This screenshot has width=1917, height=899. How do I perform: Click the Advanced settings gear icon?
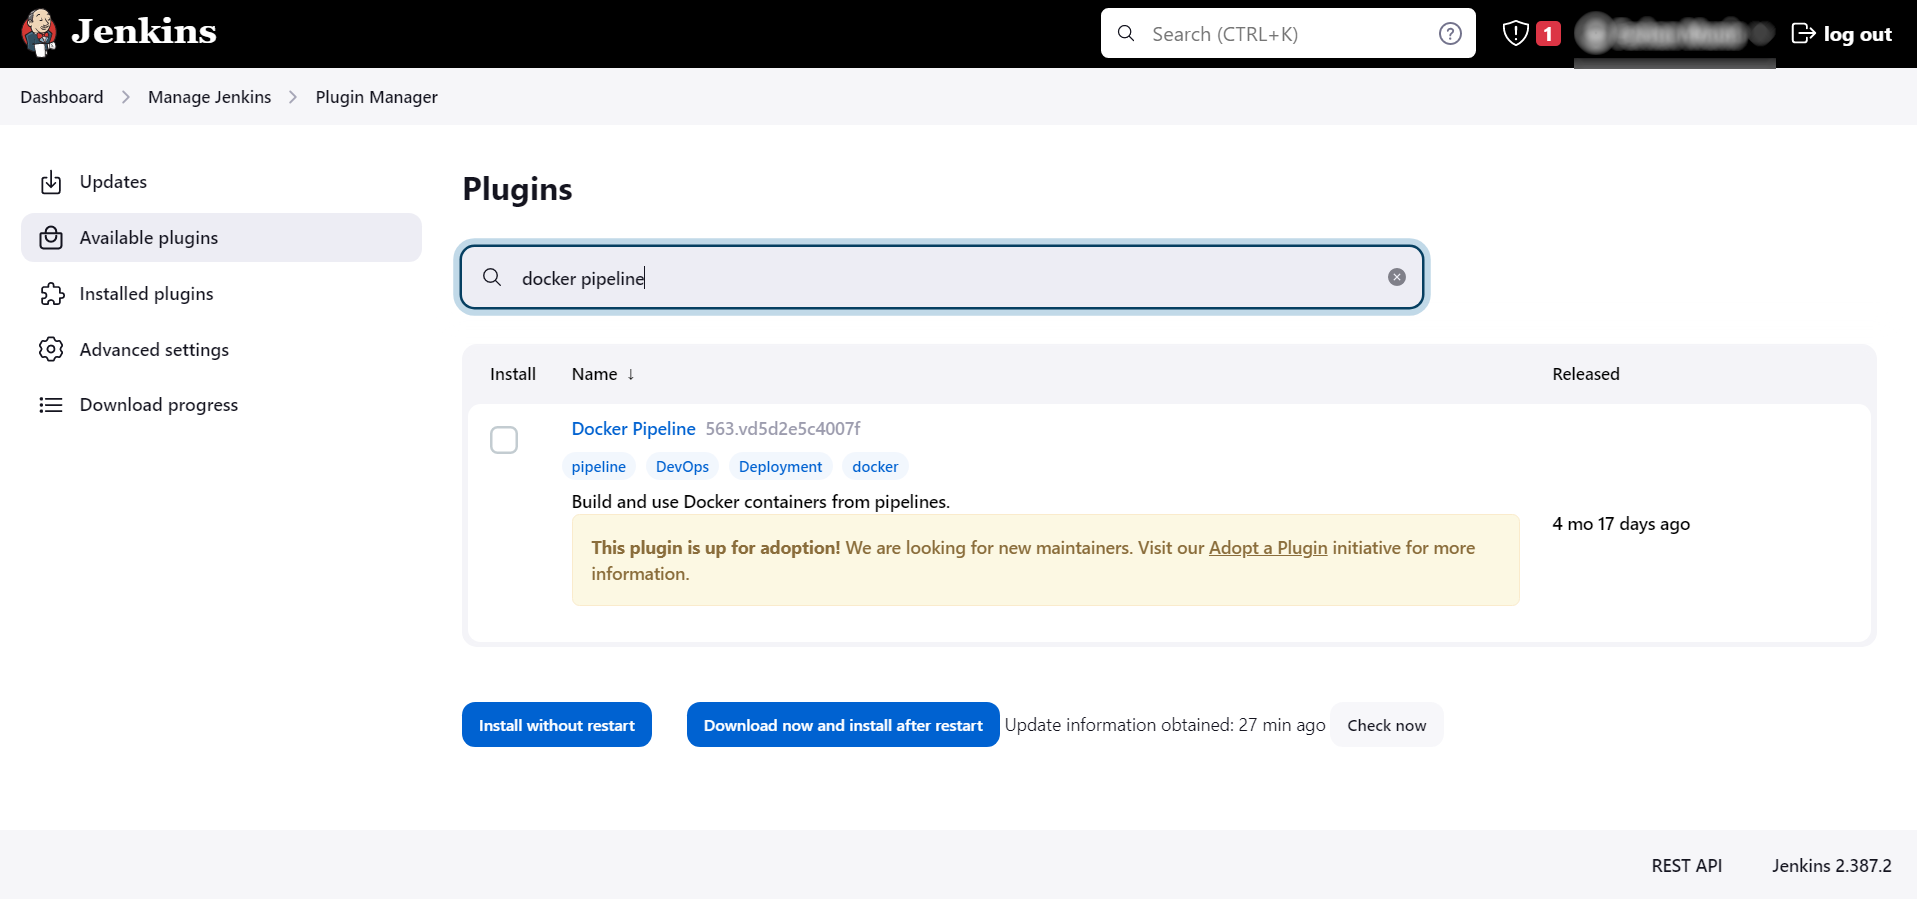[x=51, y=349]
